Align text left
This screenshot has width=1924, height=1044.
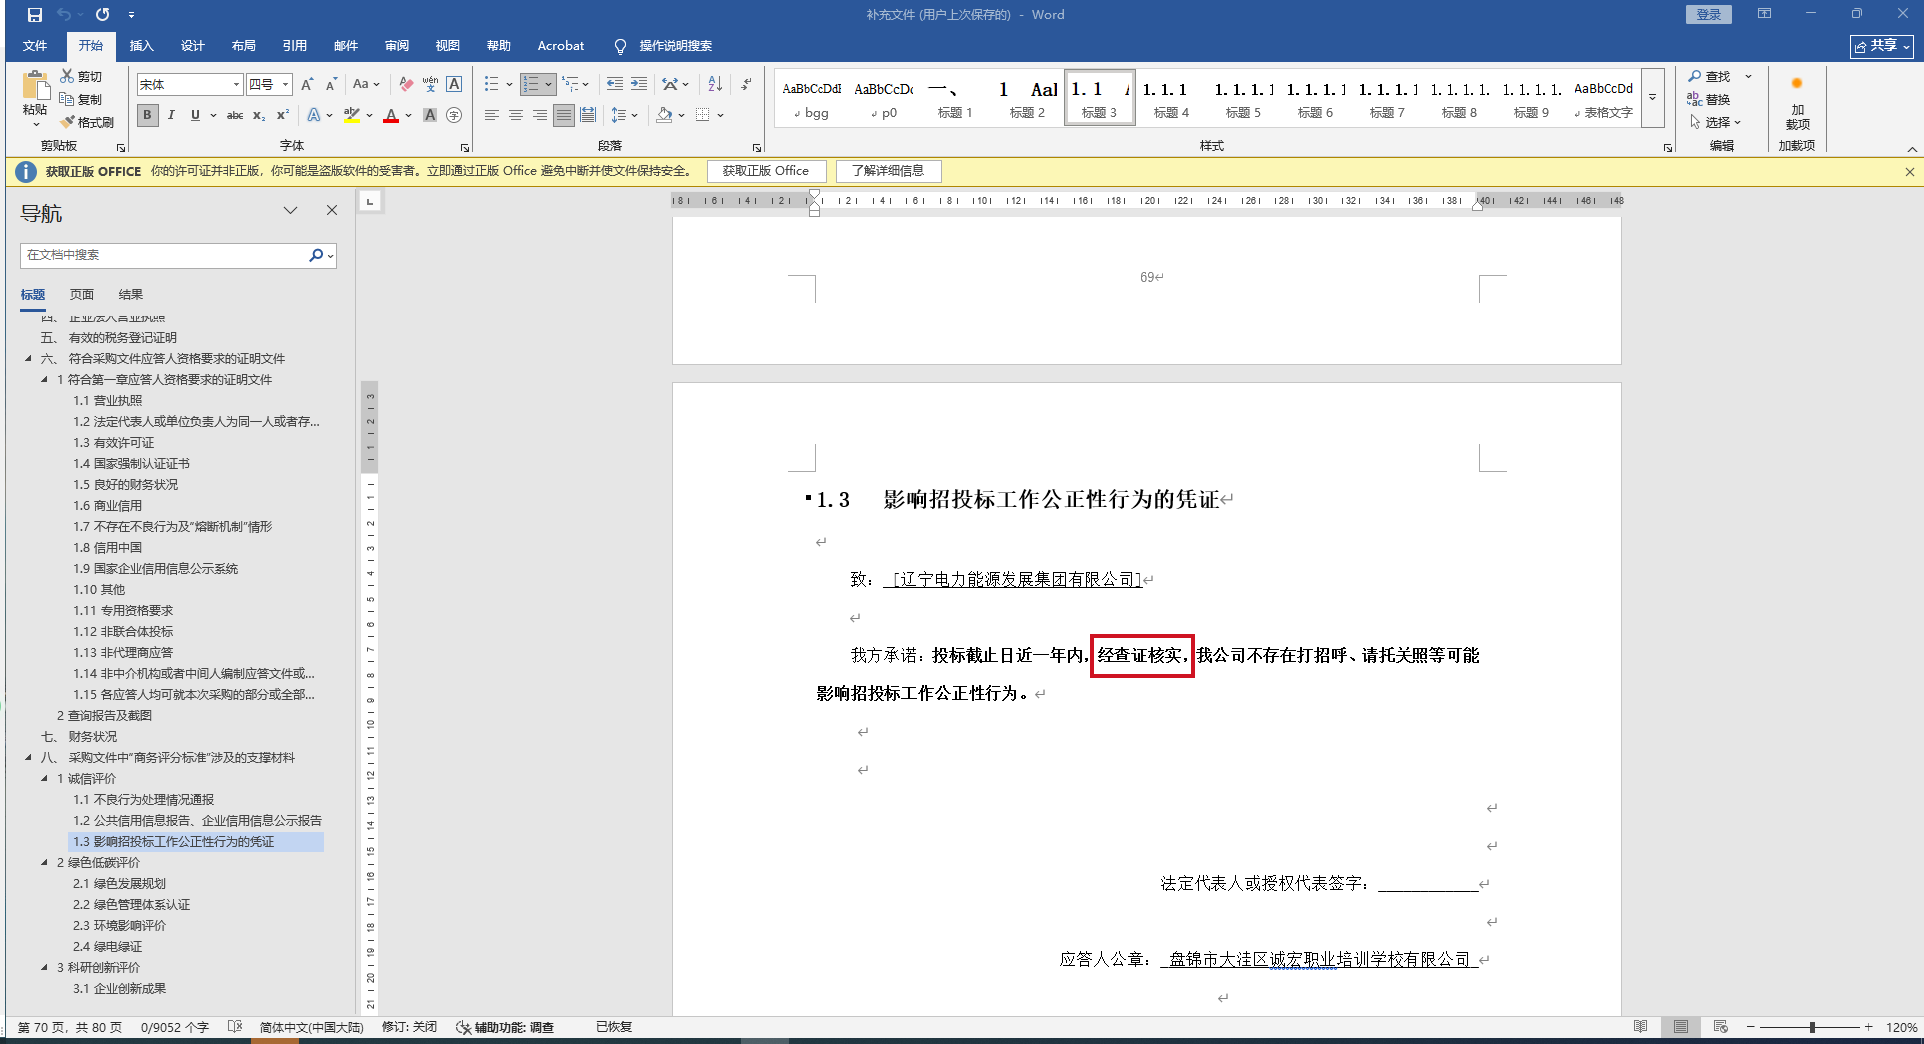492,115
